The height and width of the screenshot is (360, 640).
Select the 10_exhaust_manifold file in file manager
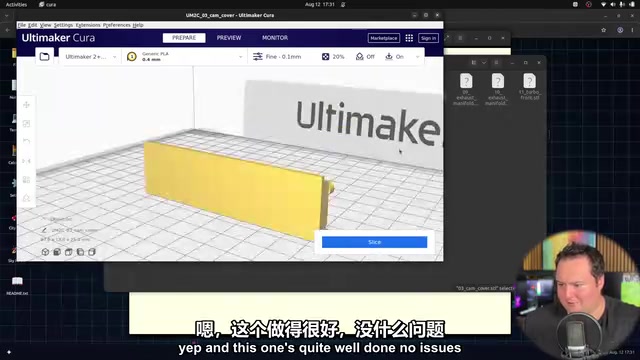coord(498,89)
